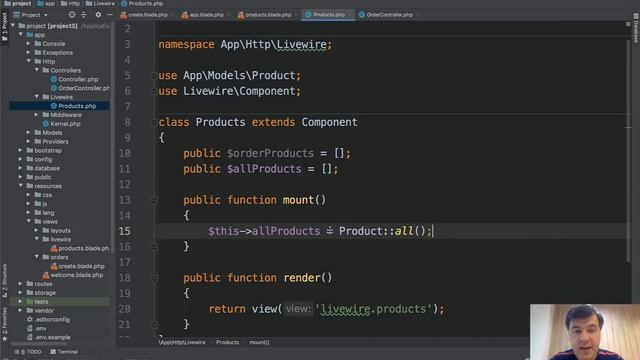Click the editor vertical scrollbar

point(628,151)
